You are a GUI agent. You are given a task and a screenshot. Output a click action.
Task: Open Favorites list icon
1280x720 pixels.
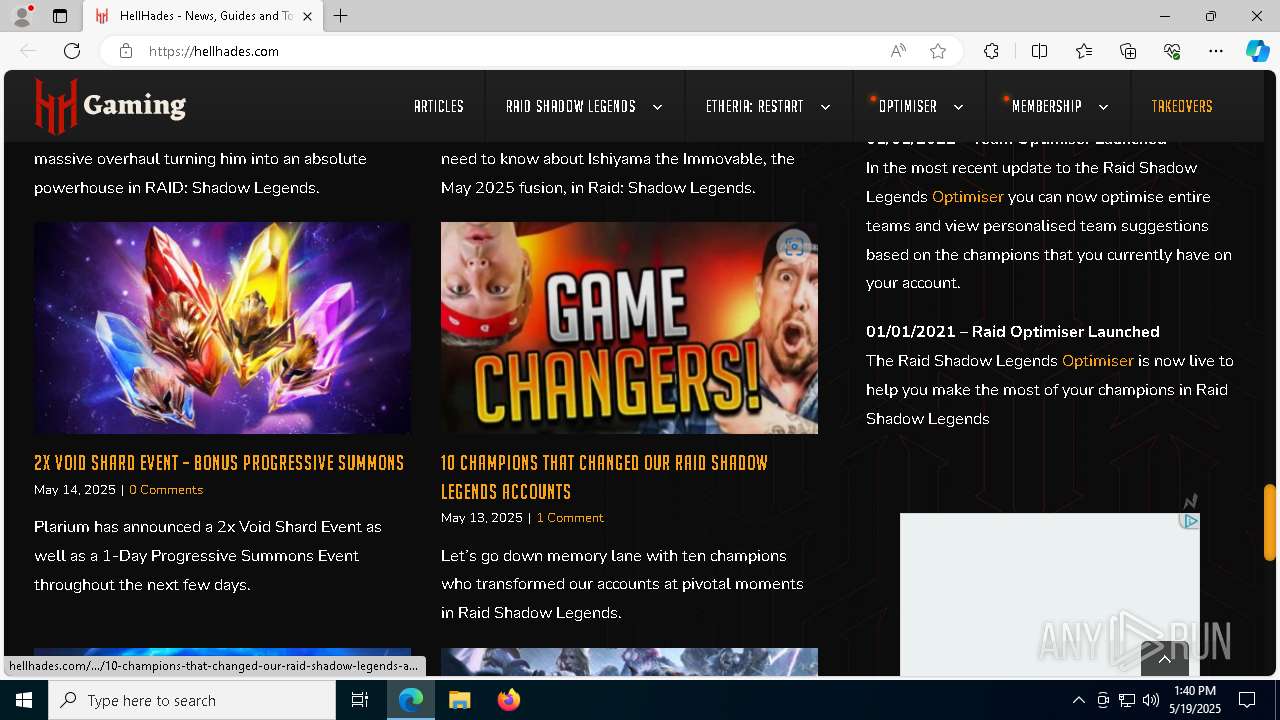[1084, 51]
